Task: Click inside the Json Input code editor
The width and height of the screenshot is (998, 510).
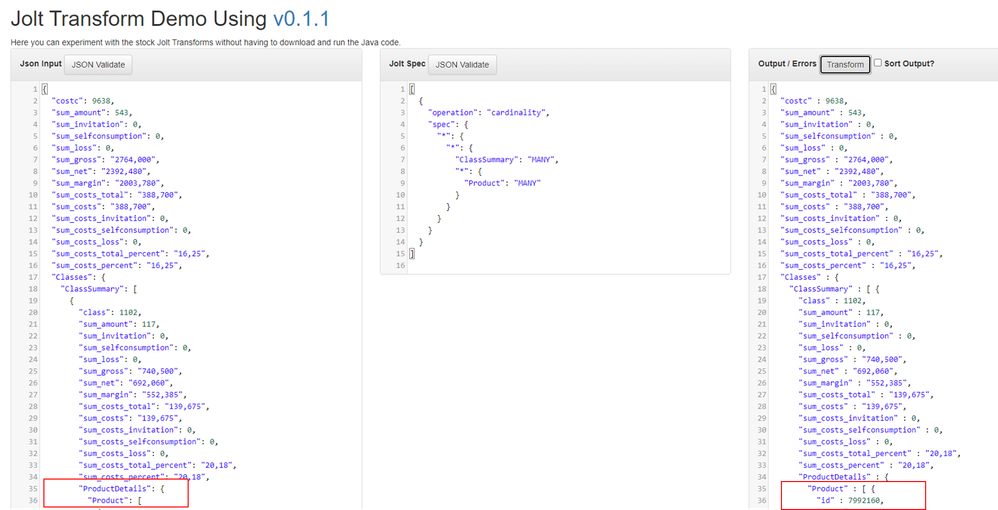Action: pos(200,295)
